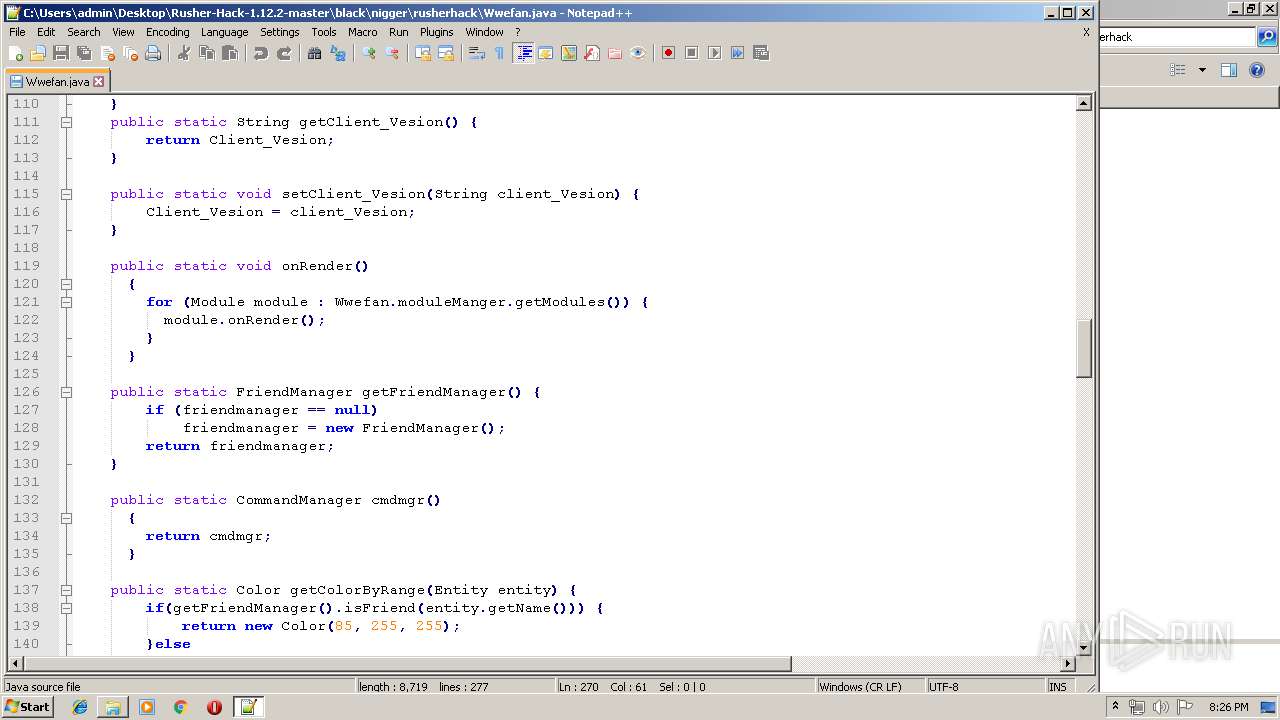Start macro recording with red dot icon
The height and width of the screenshot is (720, 1280).
pyautogui.click(x=669, y=53)
